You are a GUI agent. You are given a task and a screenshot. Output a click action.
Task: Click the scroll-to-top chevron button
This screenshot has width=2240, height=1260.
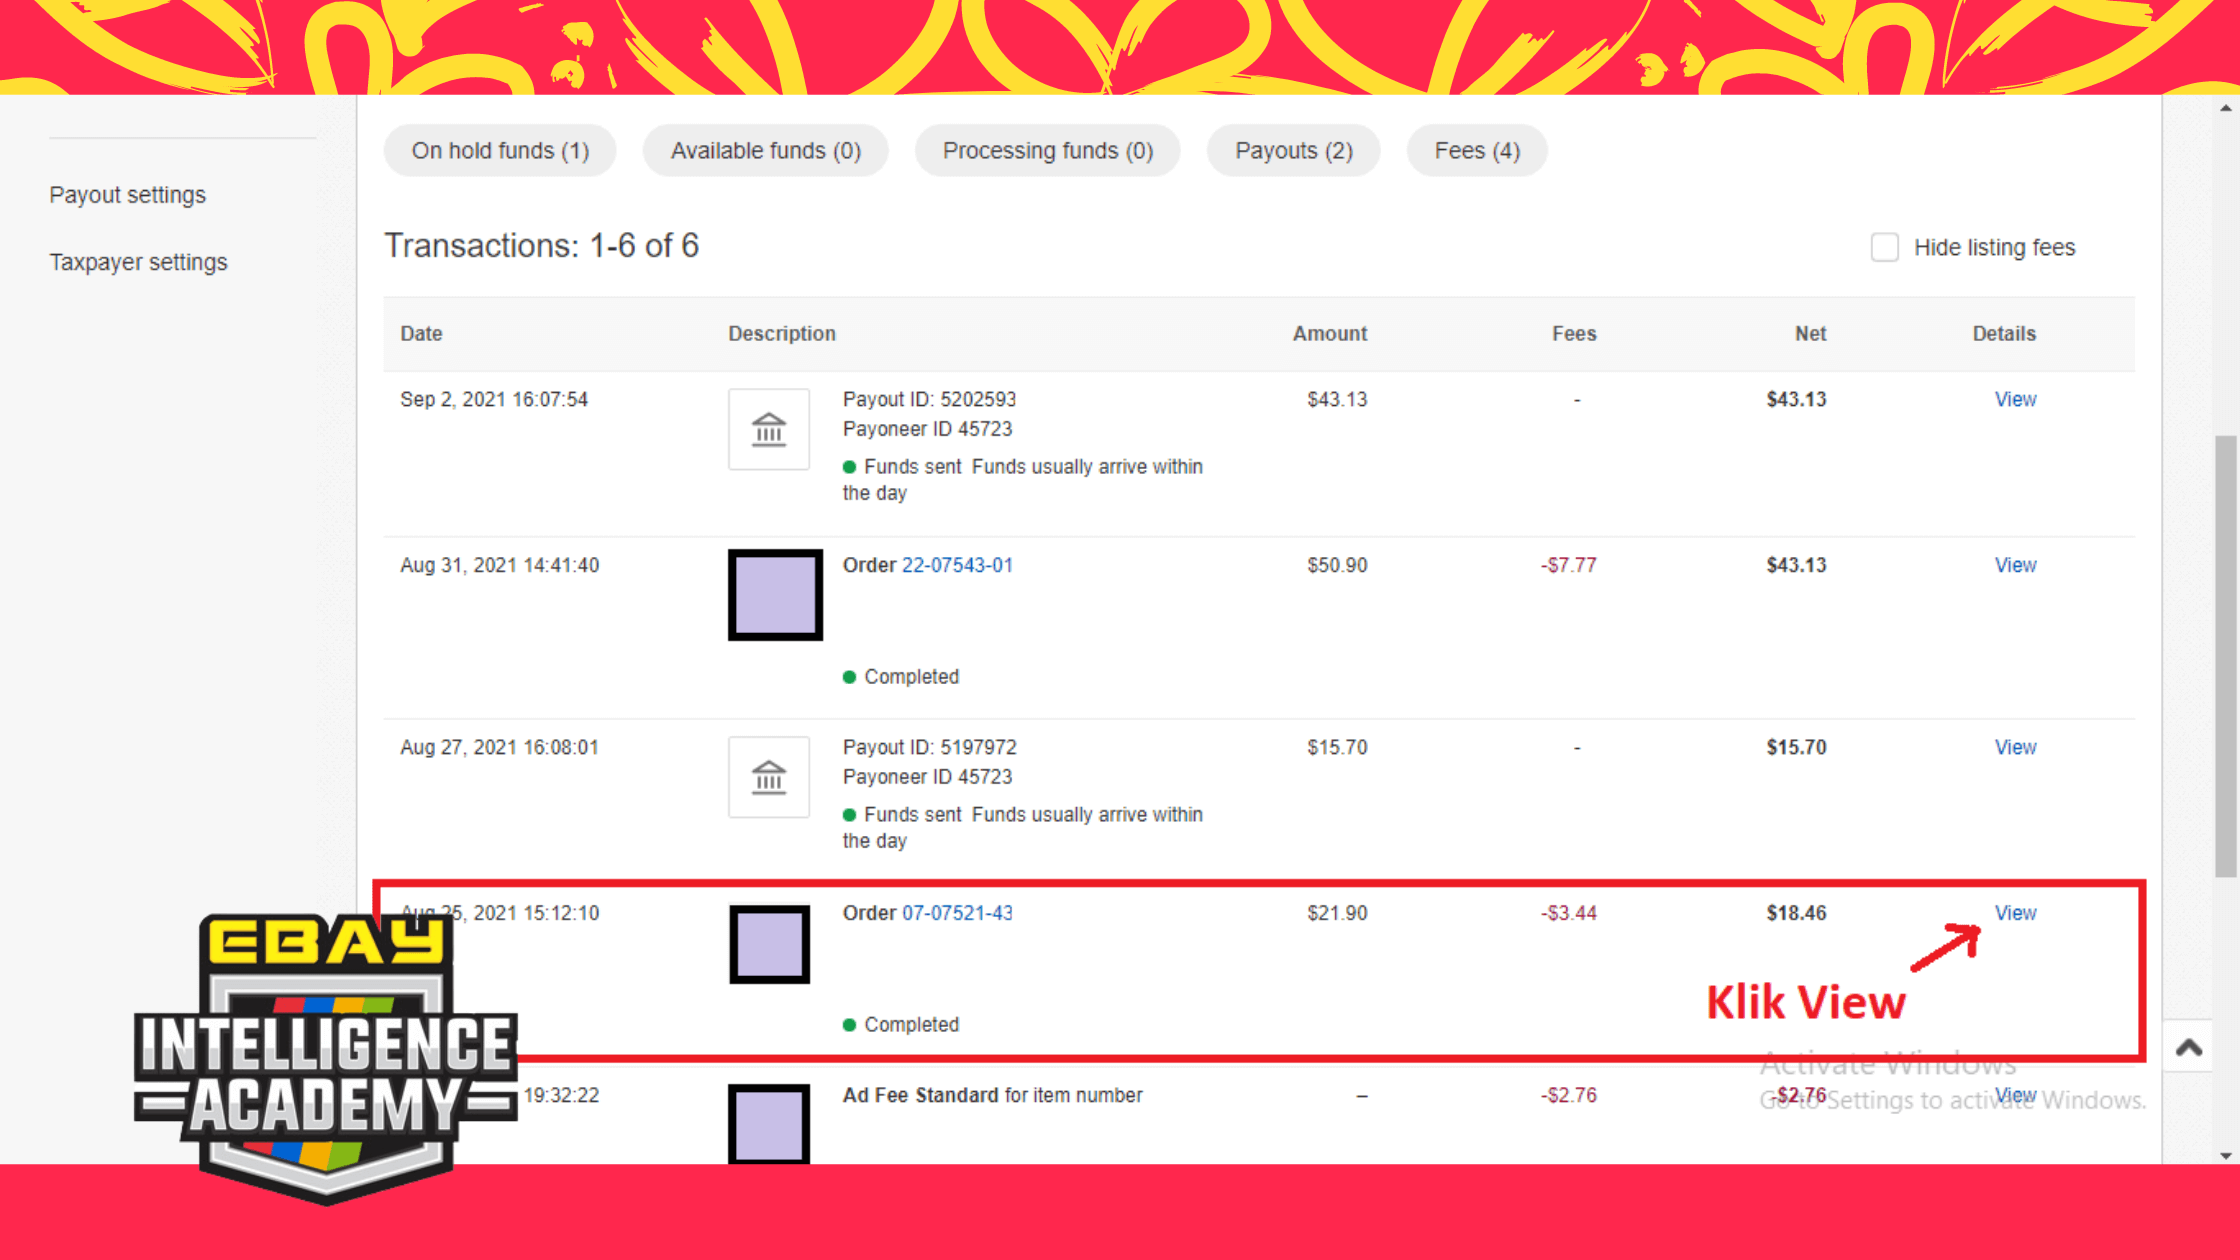[2189, 1048]
